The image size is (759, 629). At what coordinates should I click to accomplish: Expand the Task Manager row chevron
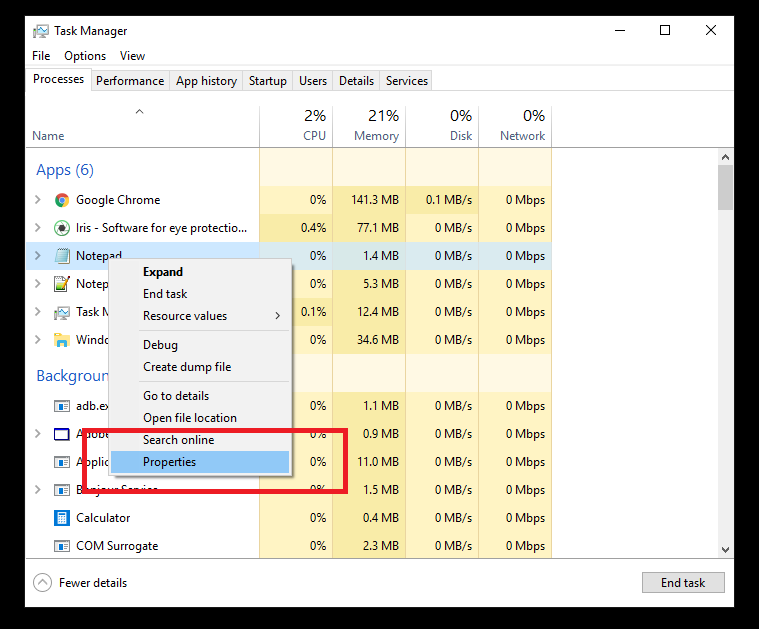click(38, 311)
